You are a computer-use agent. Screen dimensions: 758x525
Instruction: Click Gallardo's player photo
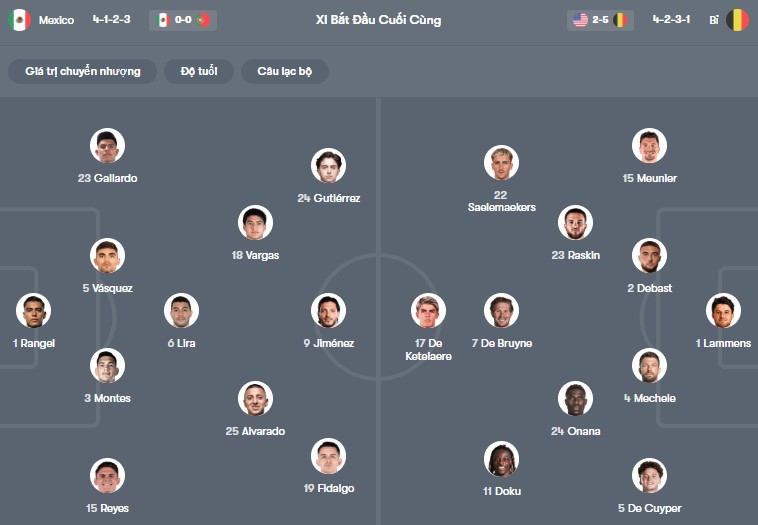pos(107,146)
